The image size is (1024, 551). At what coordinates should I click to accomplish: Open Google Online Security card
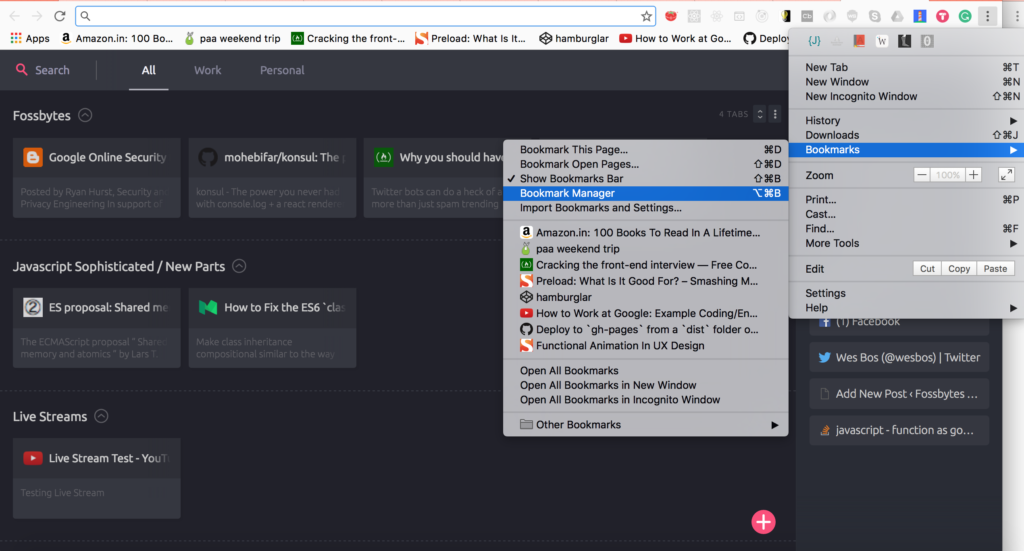coord(97,178)
